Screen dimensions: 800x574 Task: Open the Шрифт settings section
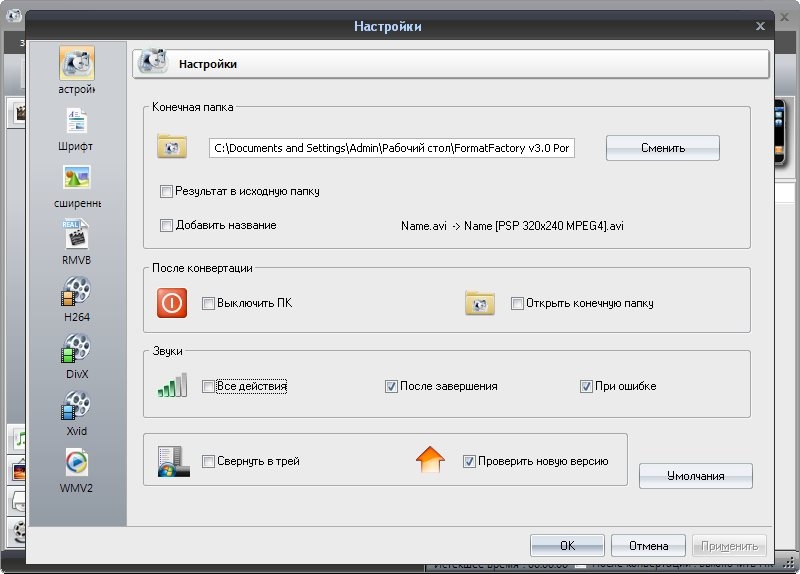[76, 122]
